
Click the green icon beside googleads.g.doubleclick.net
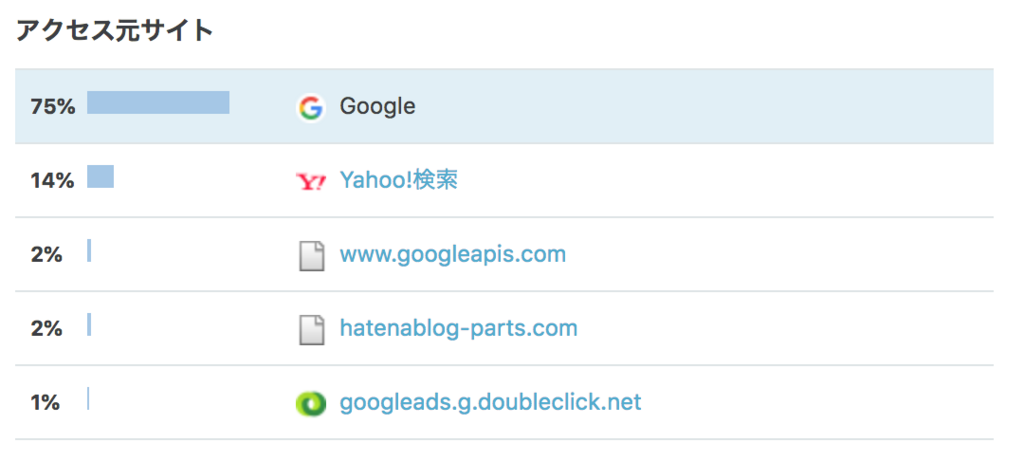coord(311,404)
